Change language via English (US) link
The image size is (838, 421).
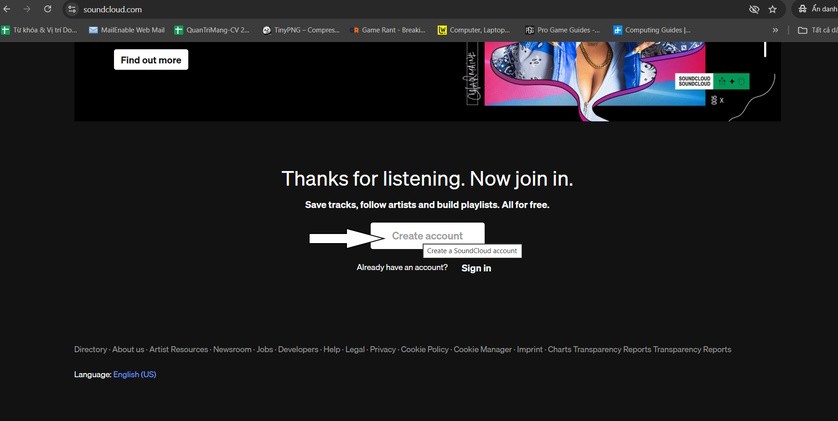tap(135, 375)
